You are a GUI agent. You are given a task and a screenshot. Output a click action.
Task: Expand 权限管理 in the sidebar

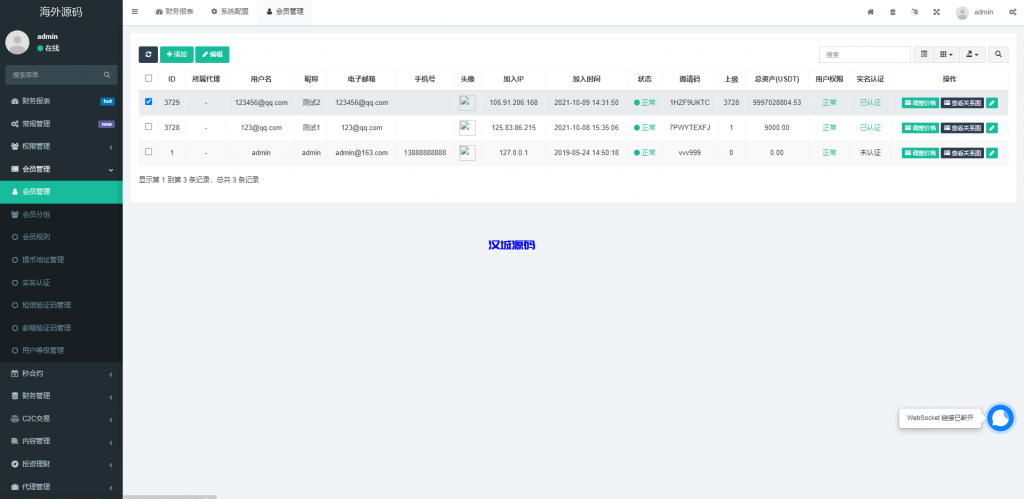tap(61, 146)
